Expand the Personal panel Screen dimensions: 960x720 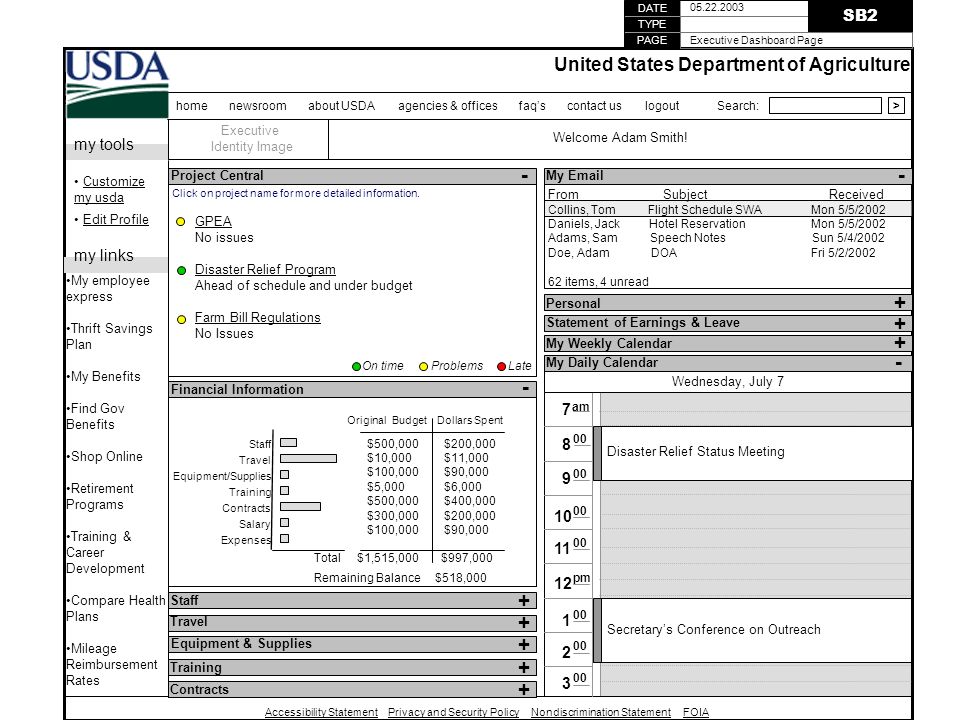click(899, 302)
